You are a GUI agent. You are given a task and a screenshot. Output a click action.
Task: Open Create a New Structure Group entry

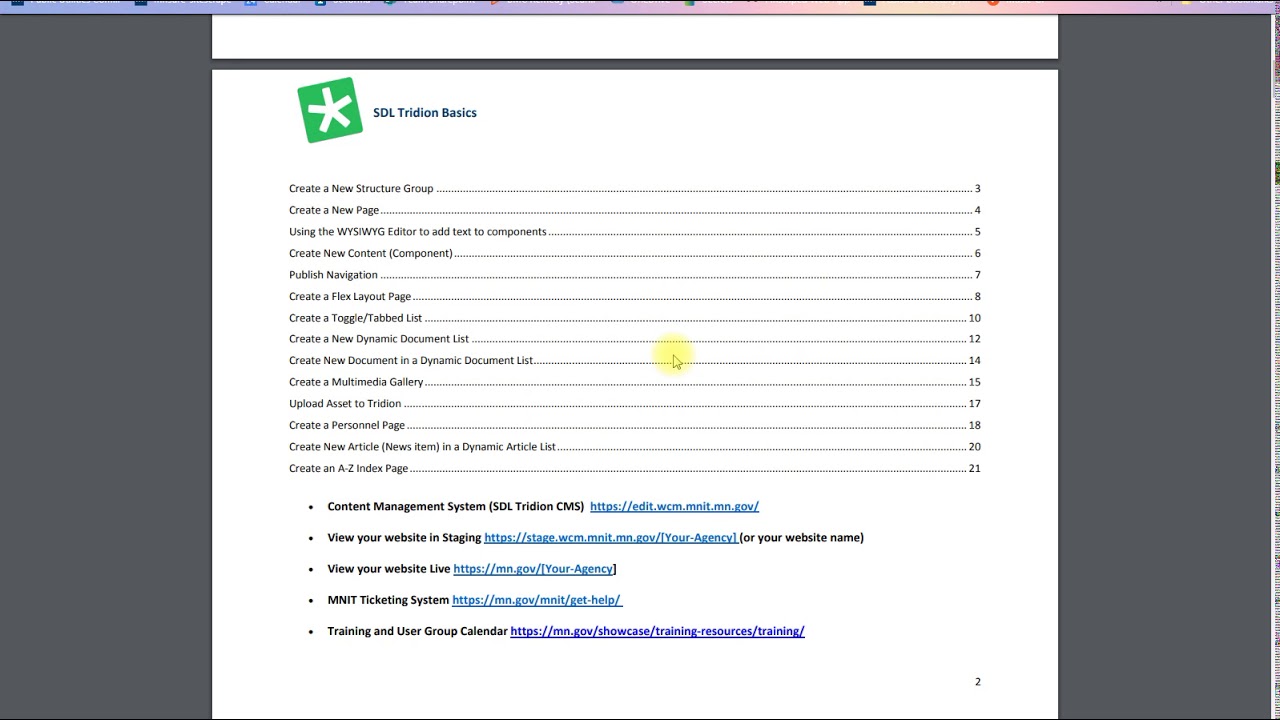pyautogui.click(x=634, y=188)
